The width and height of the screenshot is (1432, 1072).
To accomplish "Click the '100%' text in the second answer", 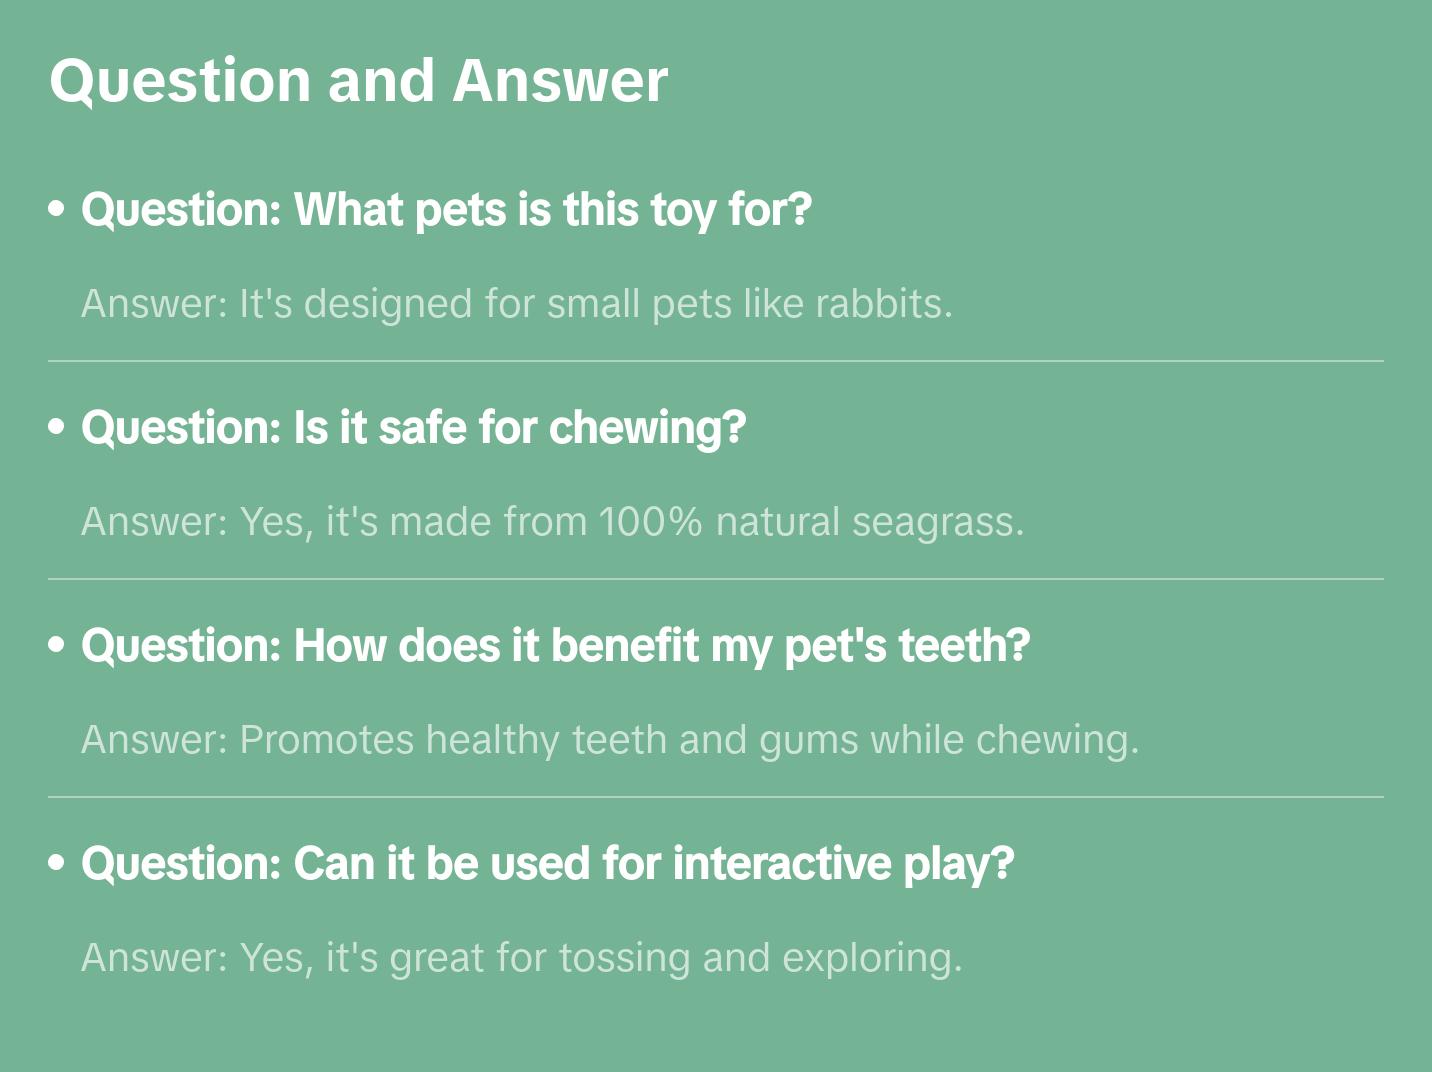I will click(x=650, y=522).
